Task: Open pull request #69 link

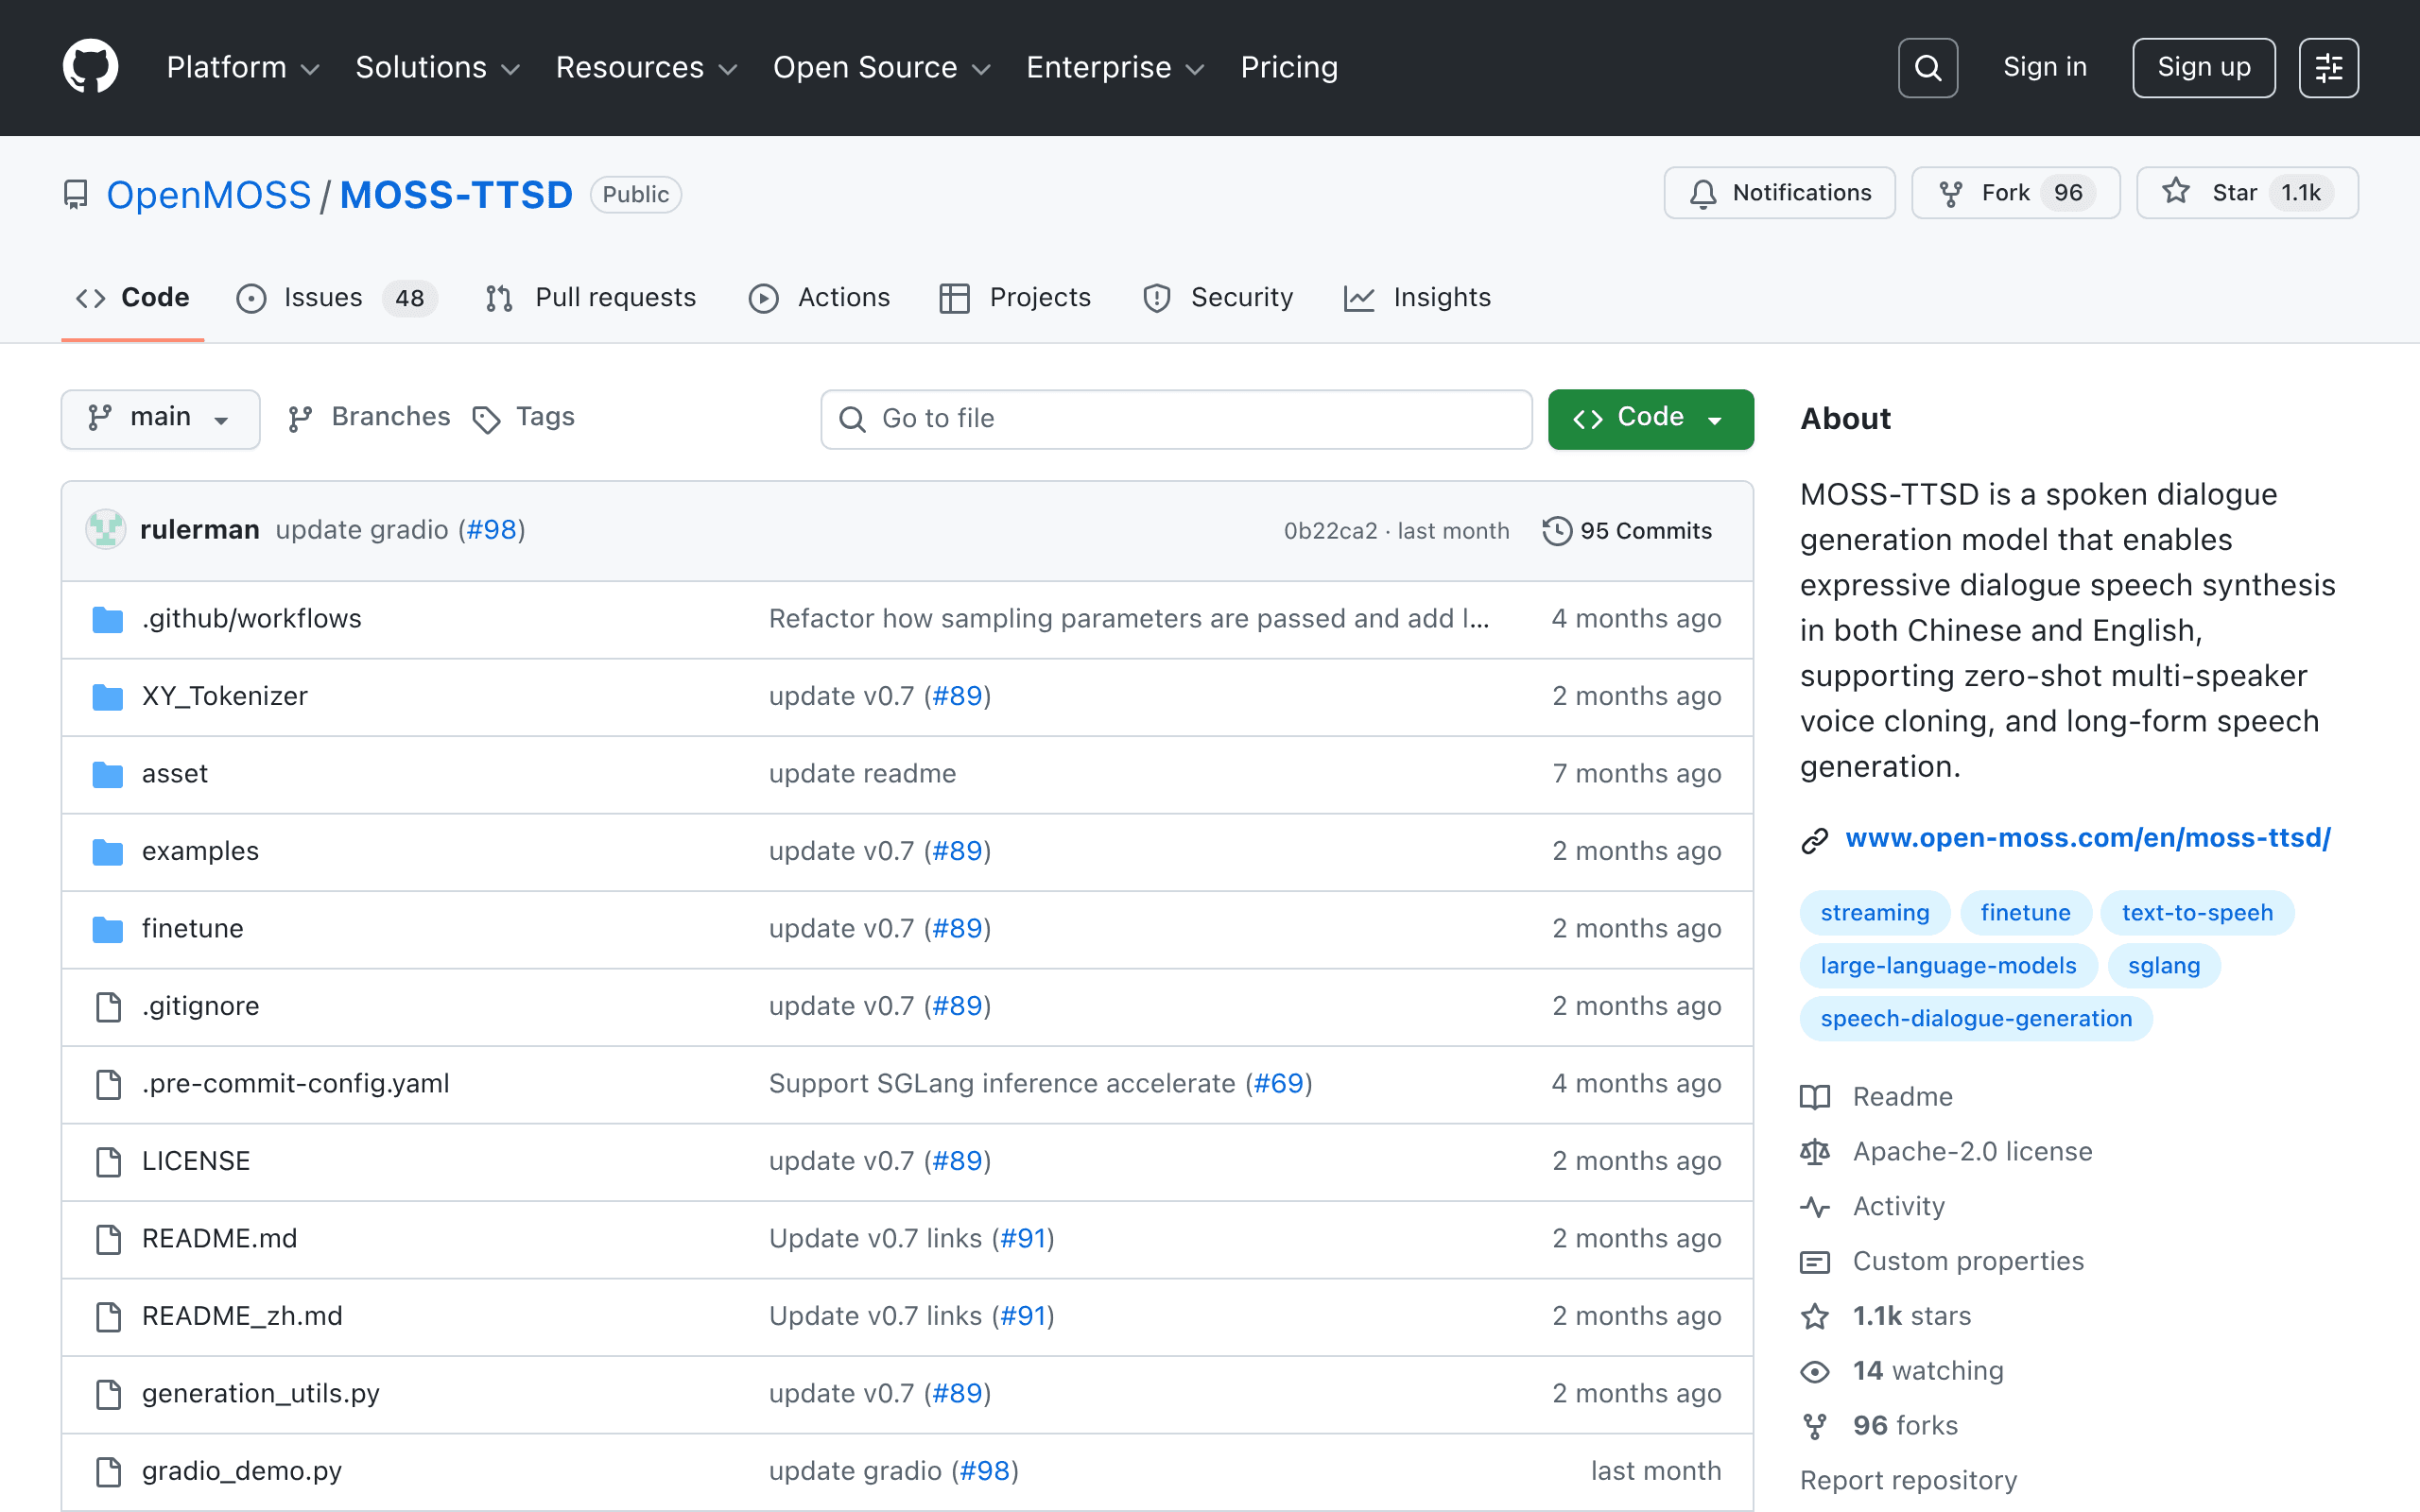Action: [x=1278, y=1084]
